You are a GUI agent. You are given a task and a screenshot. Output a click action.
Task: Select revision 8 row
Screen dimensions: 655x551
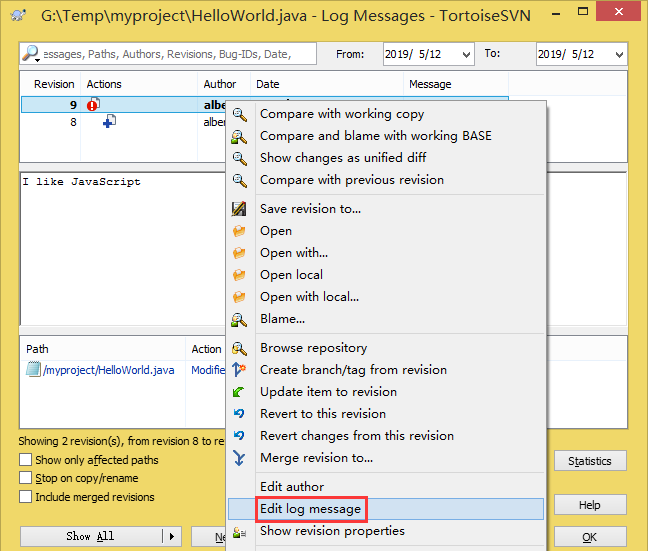coord(122,122)
